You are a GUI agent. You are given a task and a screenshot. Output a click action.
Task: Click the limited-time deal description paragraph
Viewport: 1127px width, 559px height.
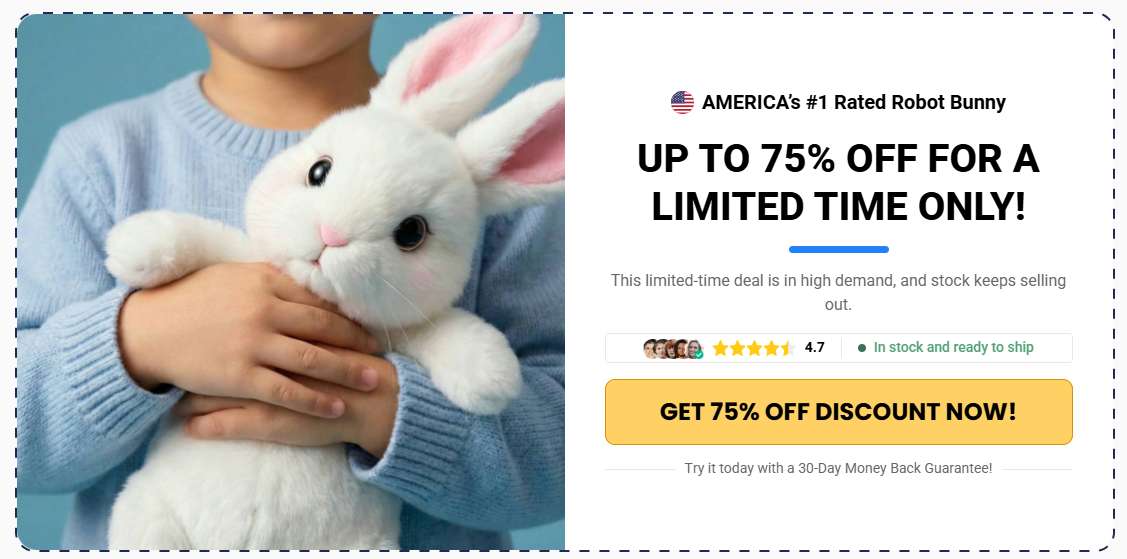click(838, 292)
